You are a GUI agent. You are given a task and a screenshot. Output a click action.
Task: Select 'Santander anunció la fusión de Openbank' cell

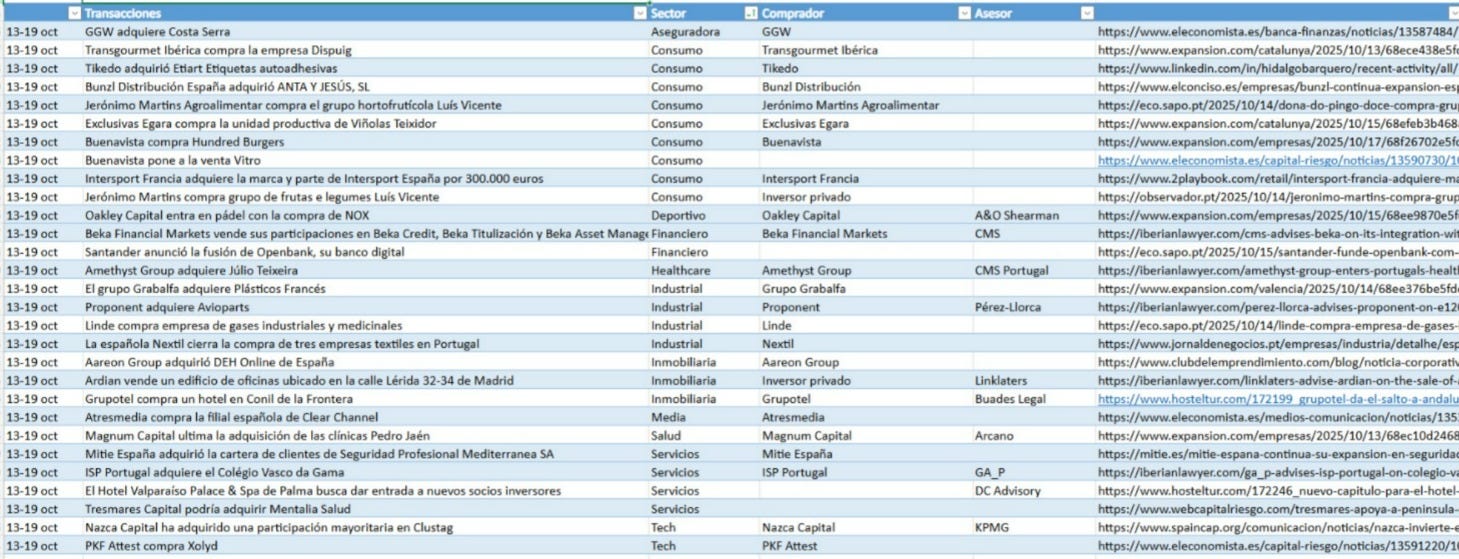coord(364,252)
